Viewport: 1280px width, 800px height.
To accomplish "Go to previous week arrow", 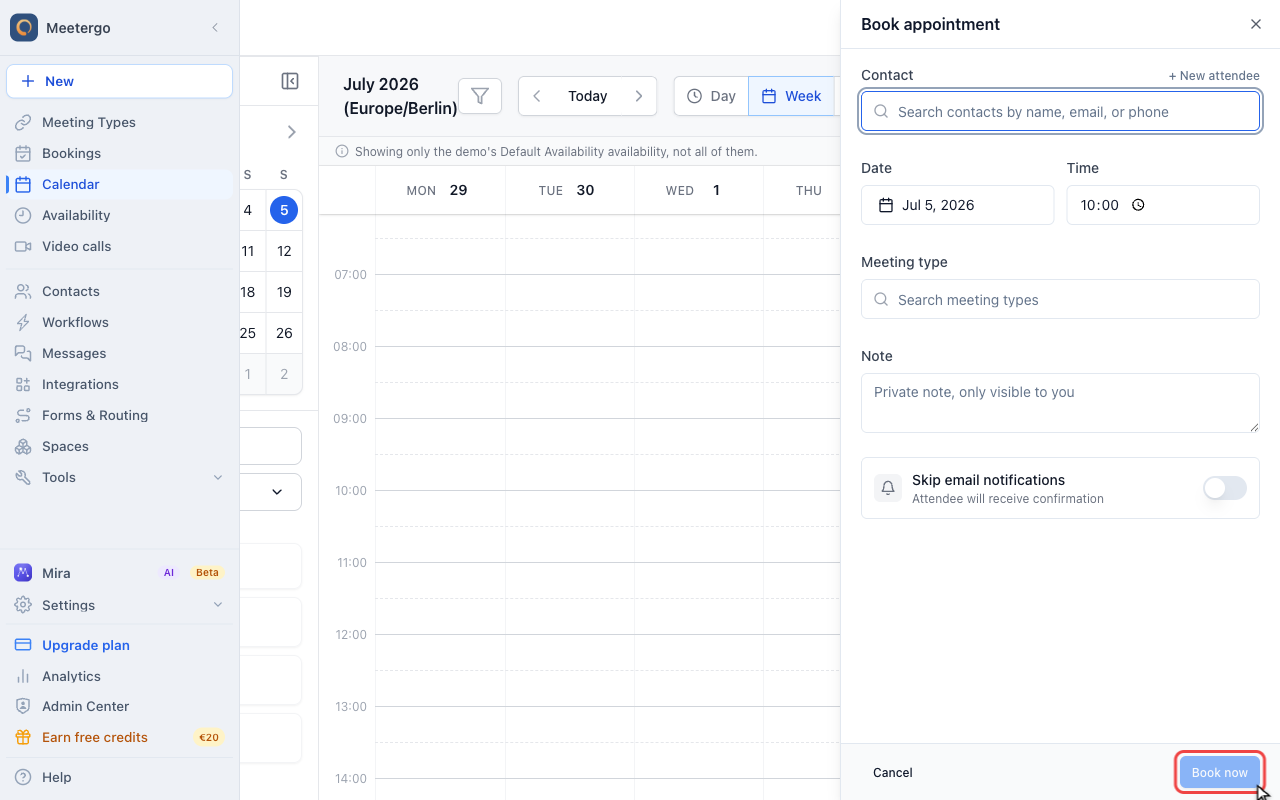I will (537, 96).
